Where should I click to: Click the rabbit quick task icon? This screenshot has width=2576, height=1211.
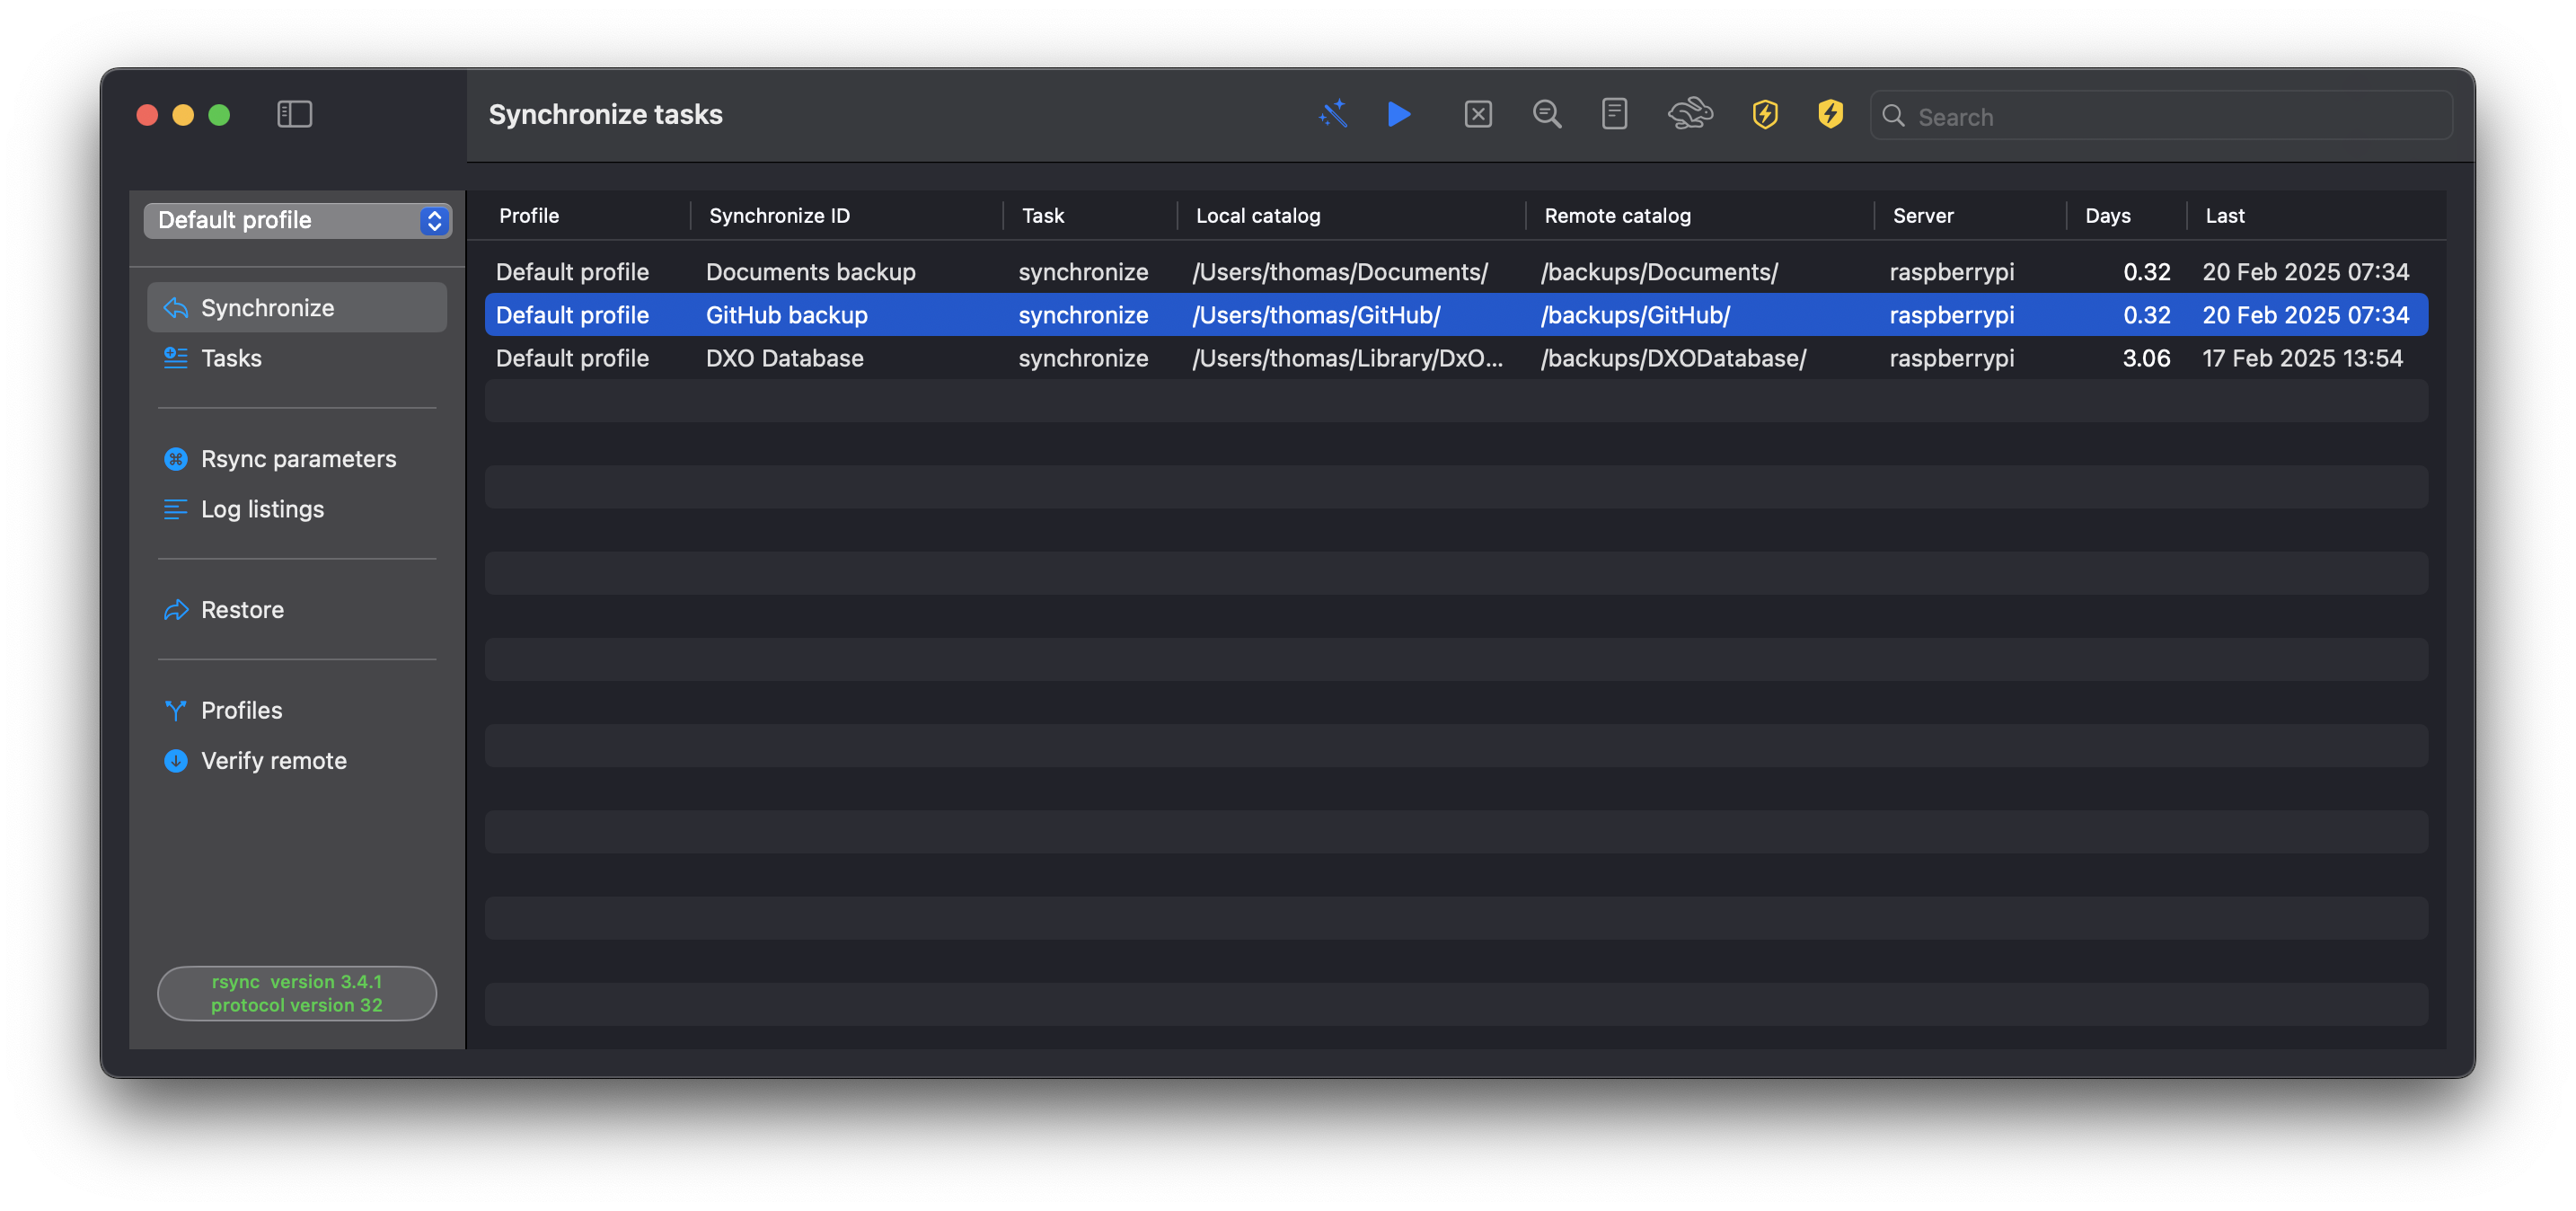1690,114
